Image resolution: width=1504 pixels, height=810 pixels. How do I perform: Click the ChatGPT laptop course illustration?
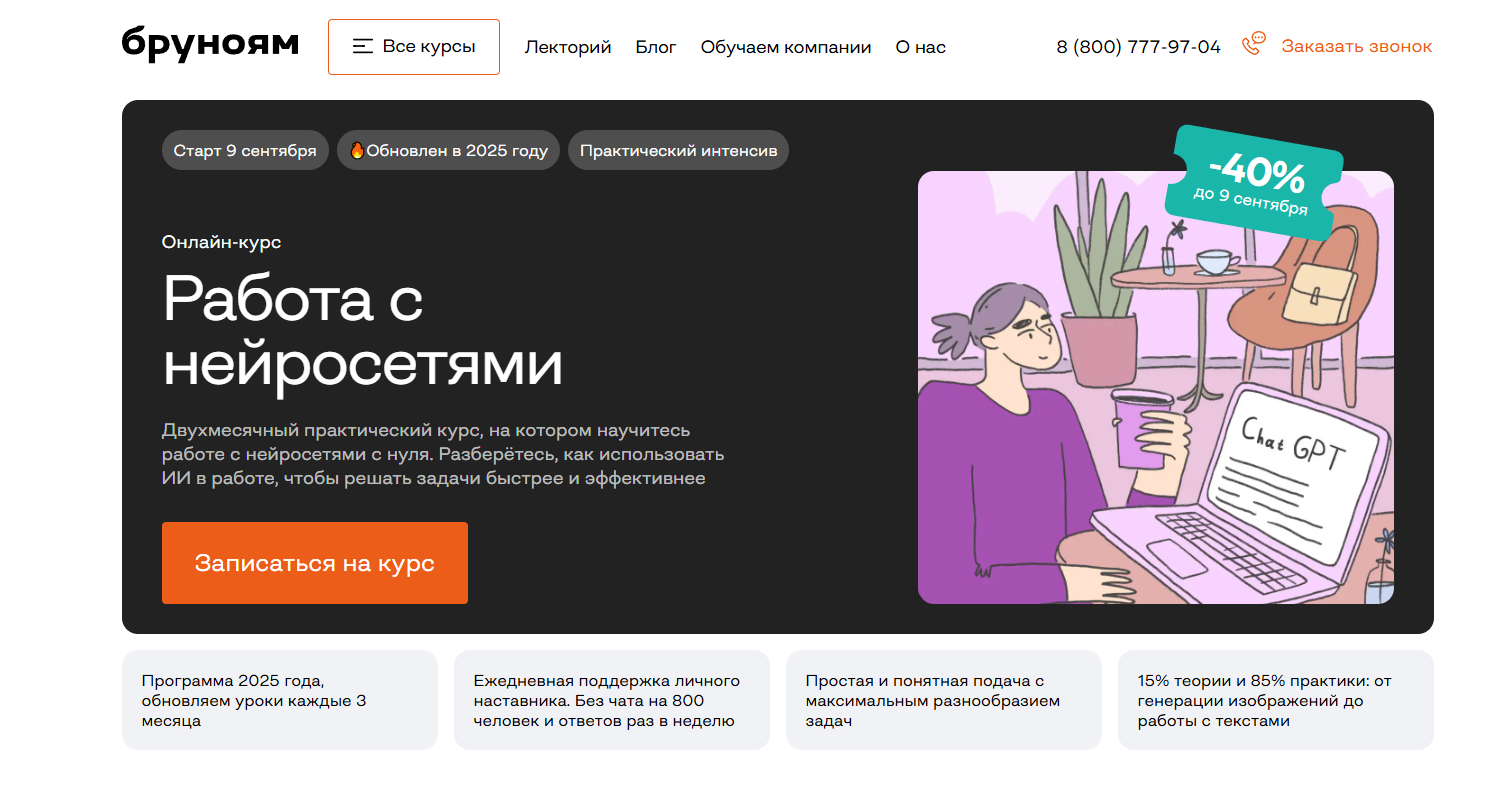coord(1156,387)
